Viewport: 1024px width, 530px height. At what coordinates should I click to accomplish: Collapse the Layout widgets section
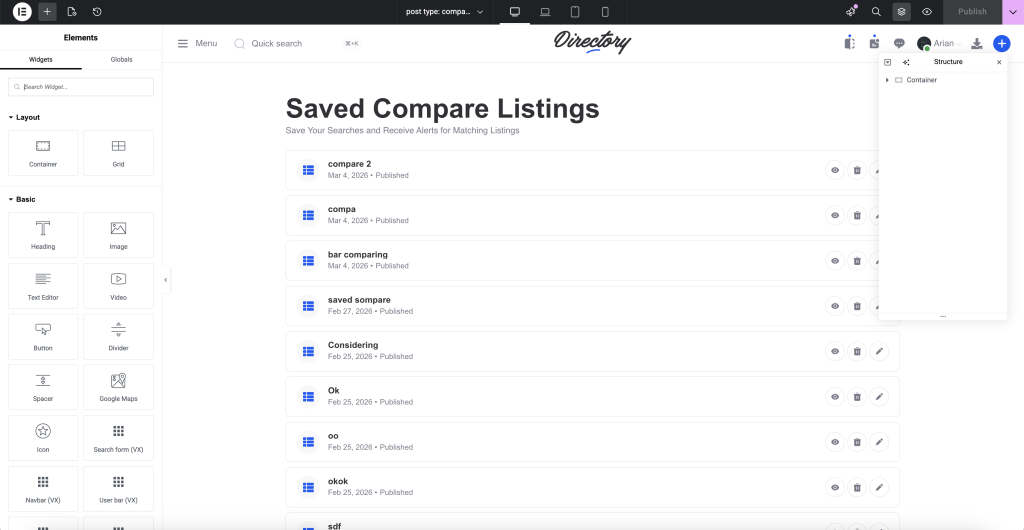11,117
